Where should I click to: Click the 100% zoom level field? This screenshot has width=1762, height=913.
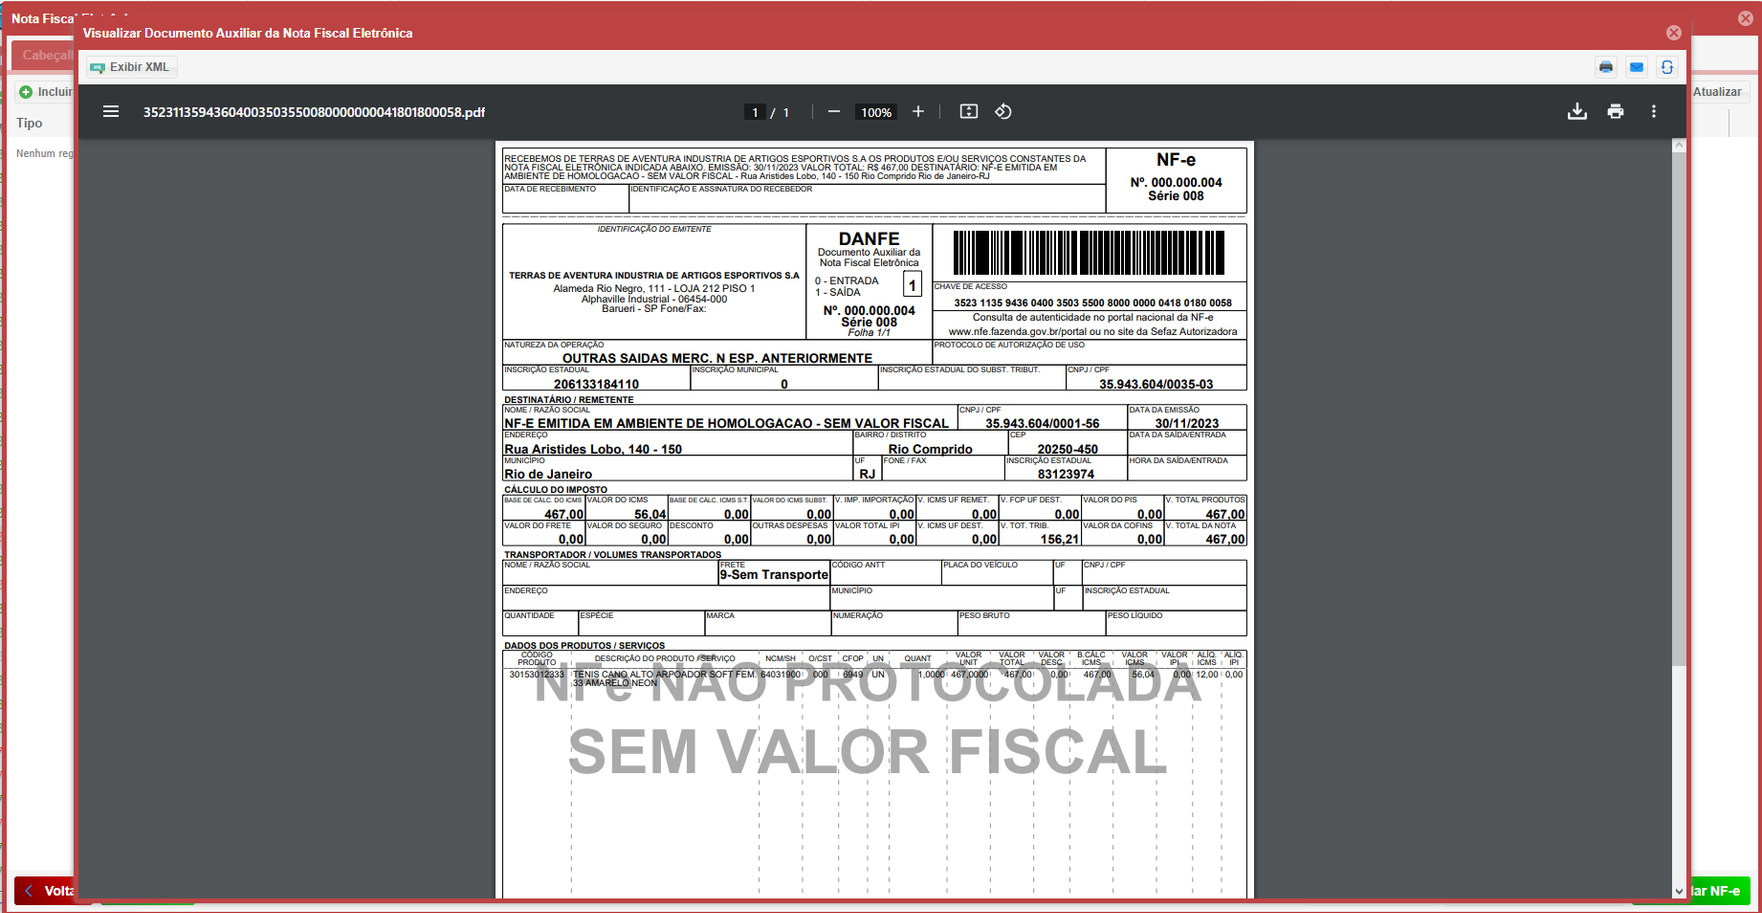point(876,112)
